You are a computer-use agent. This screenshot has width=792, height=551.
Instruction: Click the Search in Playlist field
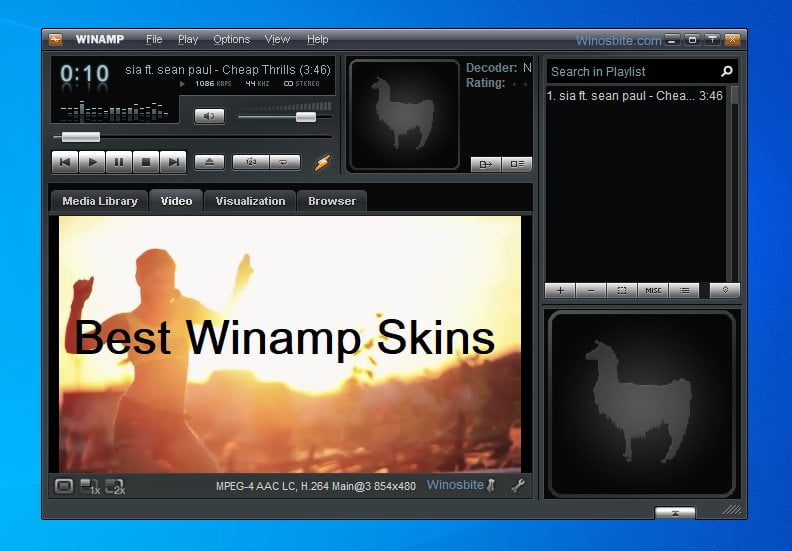click(633, 72)
